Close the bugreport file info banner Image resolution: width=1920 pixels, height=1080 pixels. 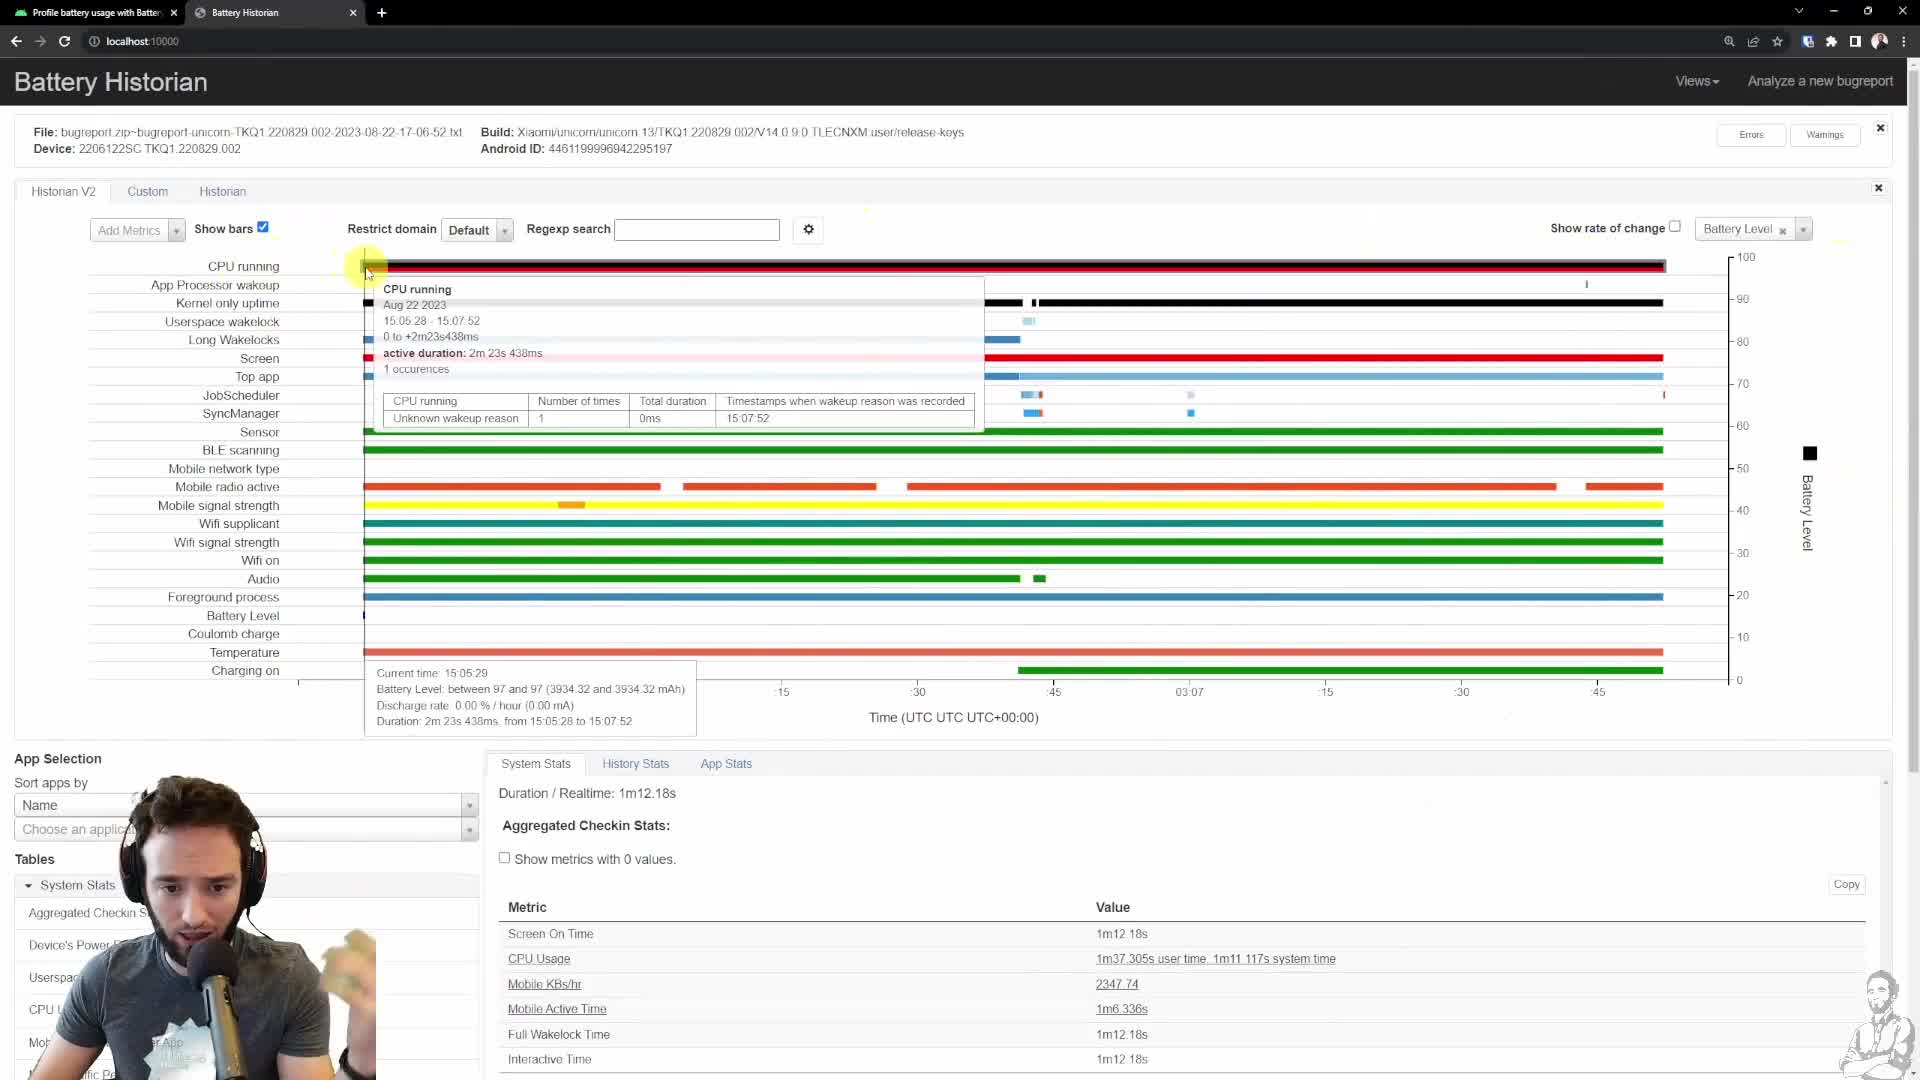click(1881, 128)
